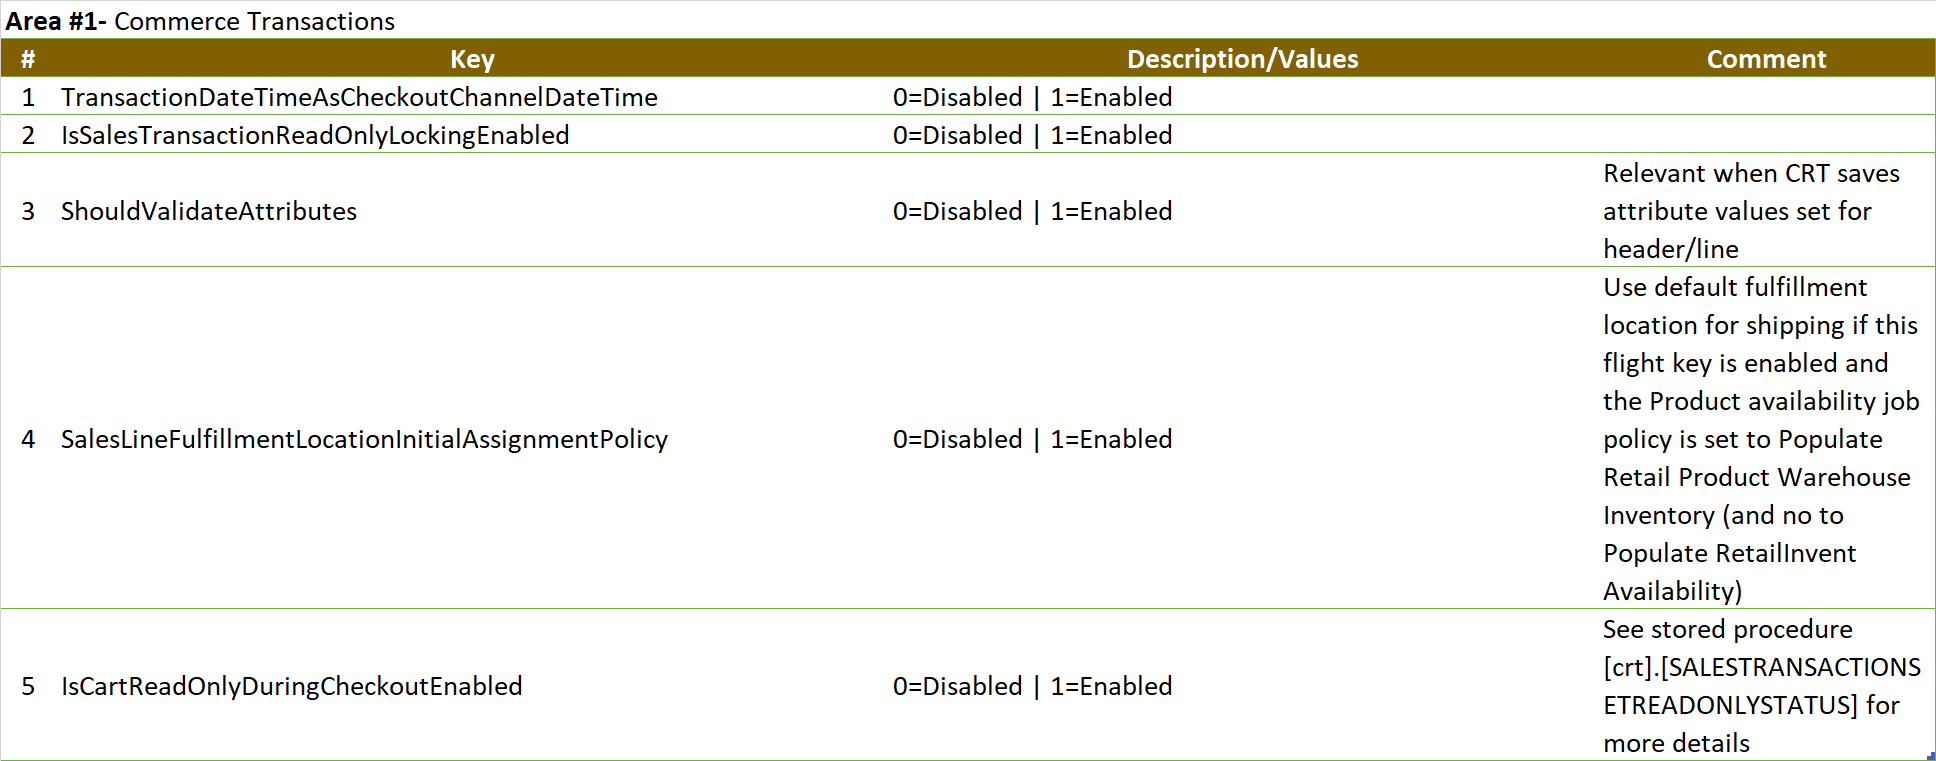Click the IsSalesTransactionReadOnlyLockingEnabled key cell
The image size is (1936, 761).
(x=472, y=135)
